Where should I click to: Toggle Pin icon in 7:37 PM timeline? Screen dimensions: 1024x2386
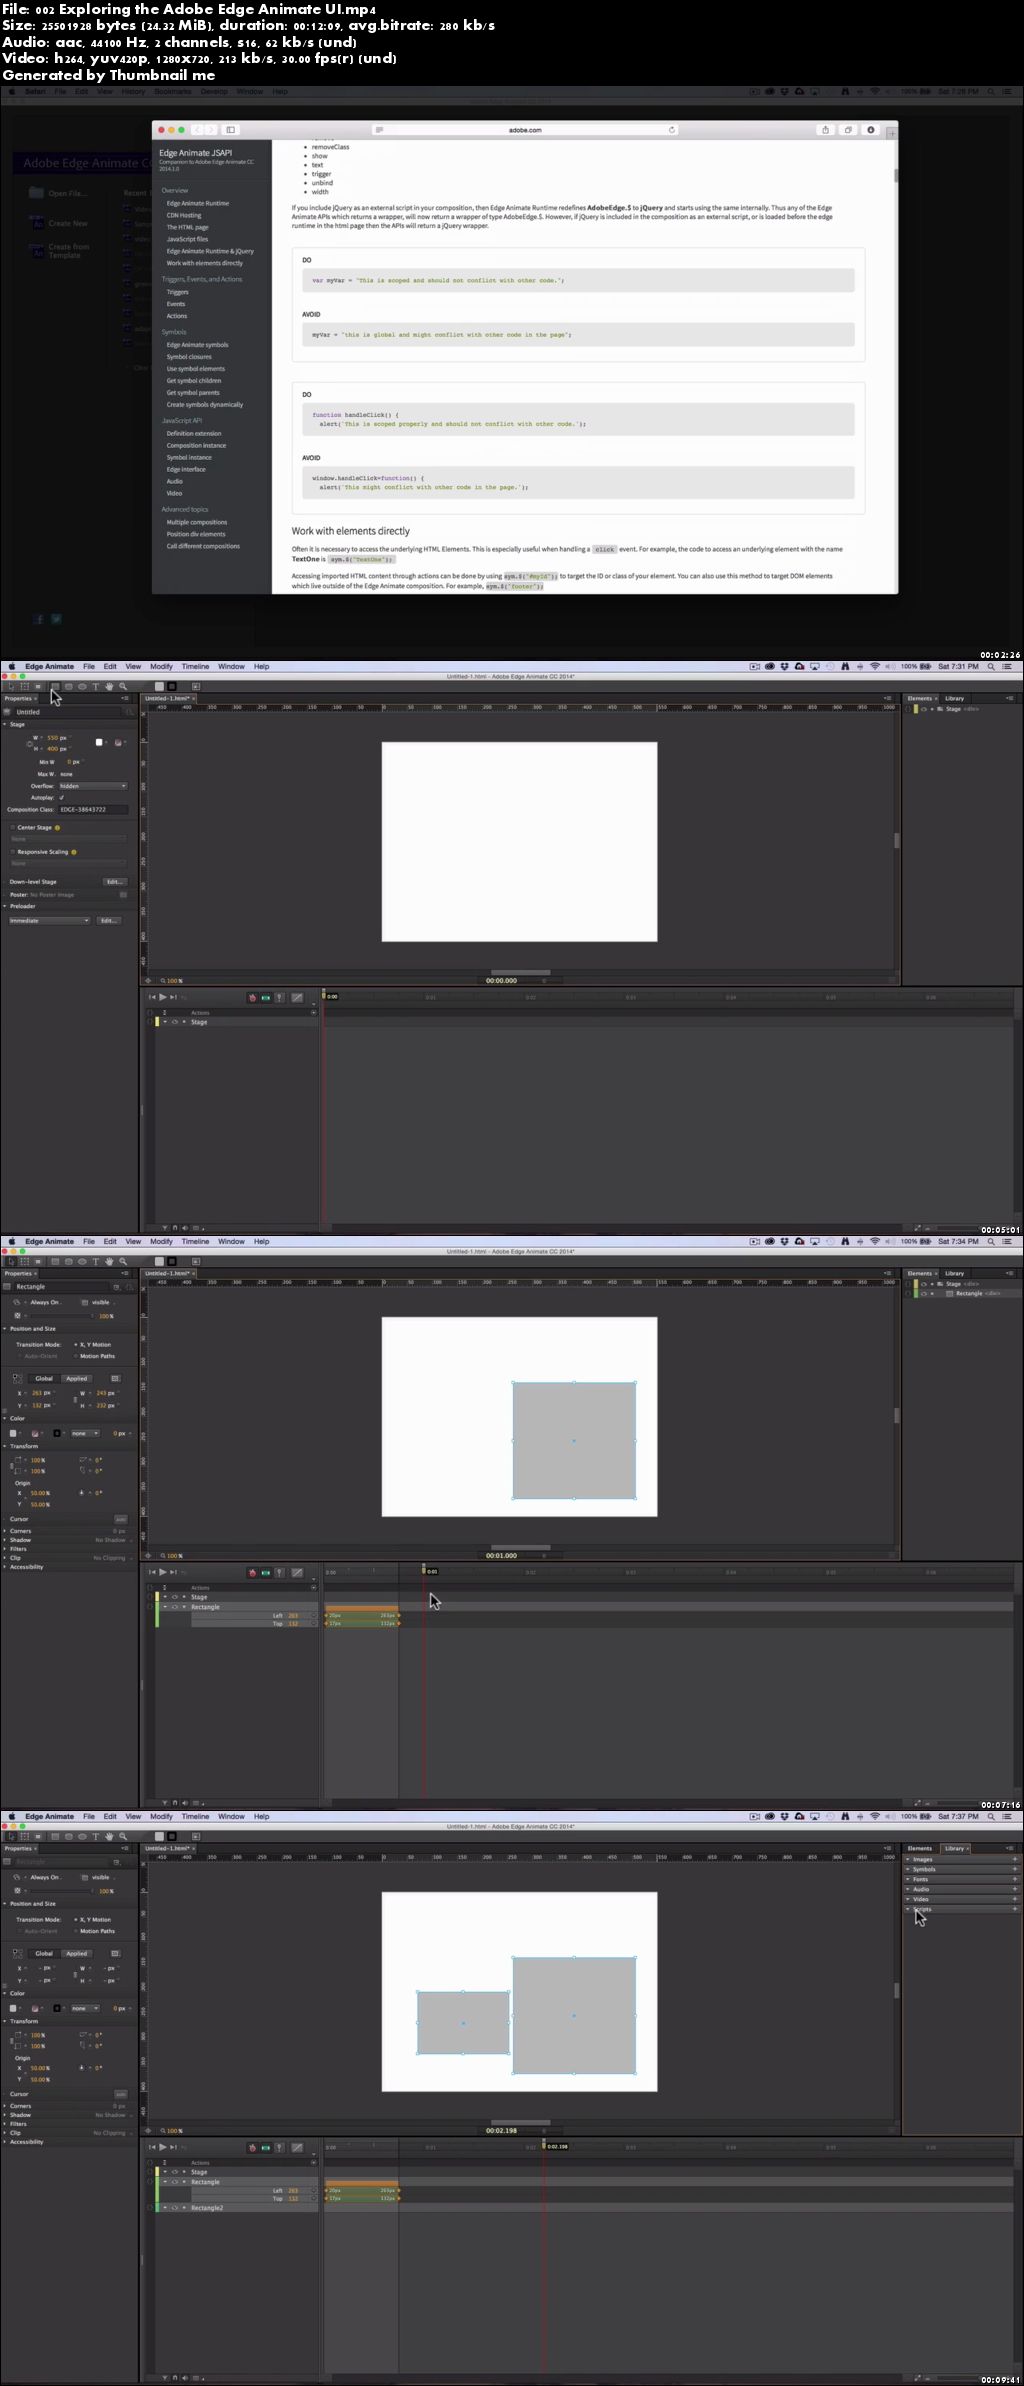coord(279,2147)
